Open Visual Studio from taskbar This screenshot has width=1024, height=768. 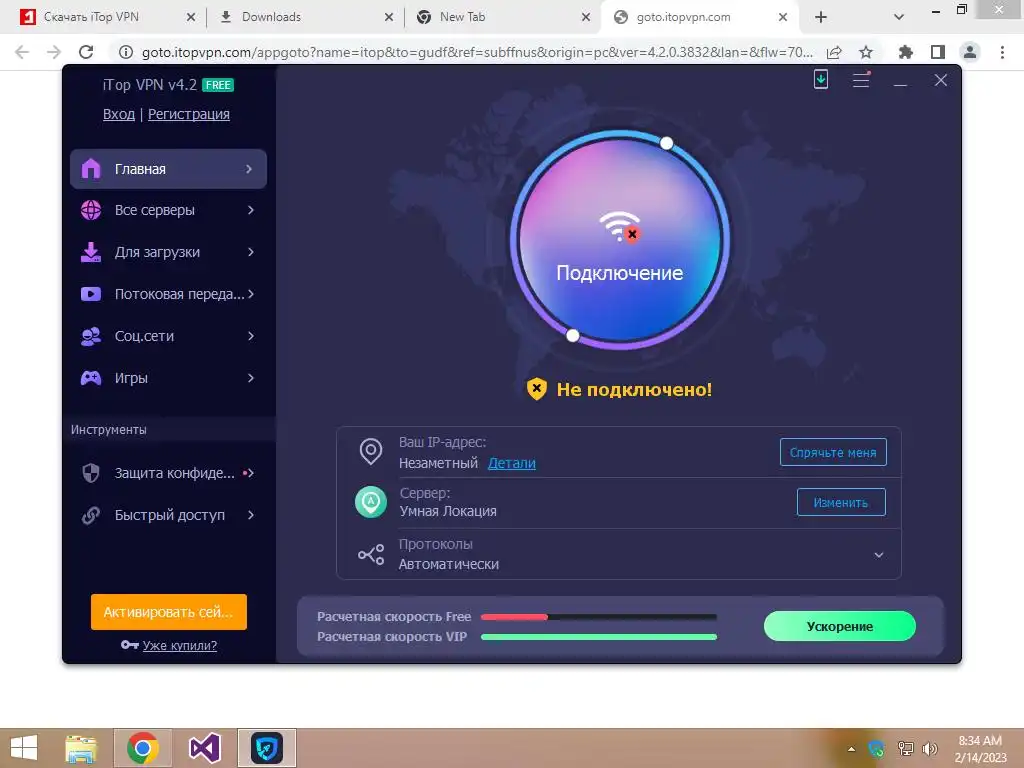pos(204,748)
